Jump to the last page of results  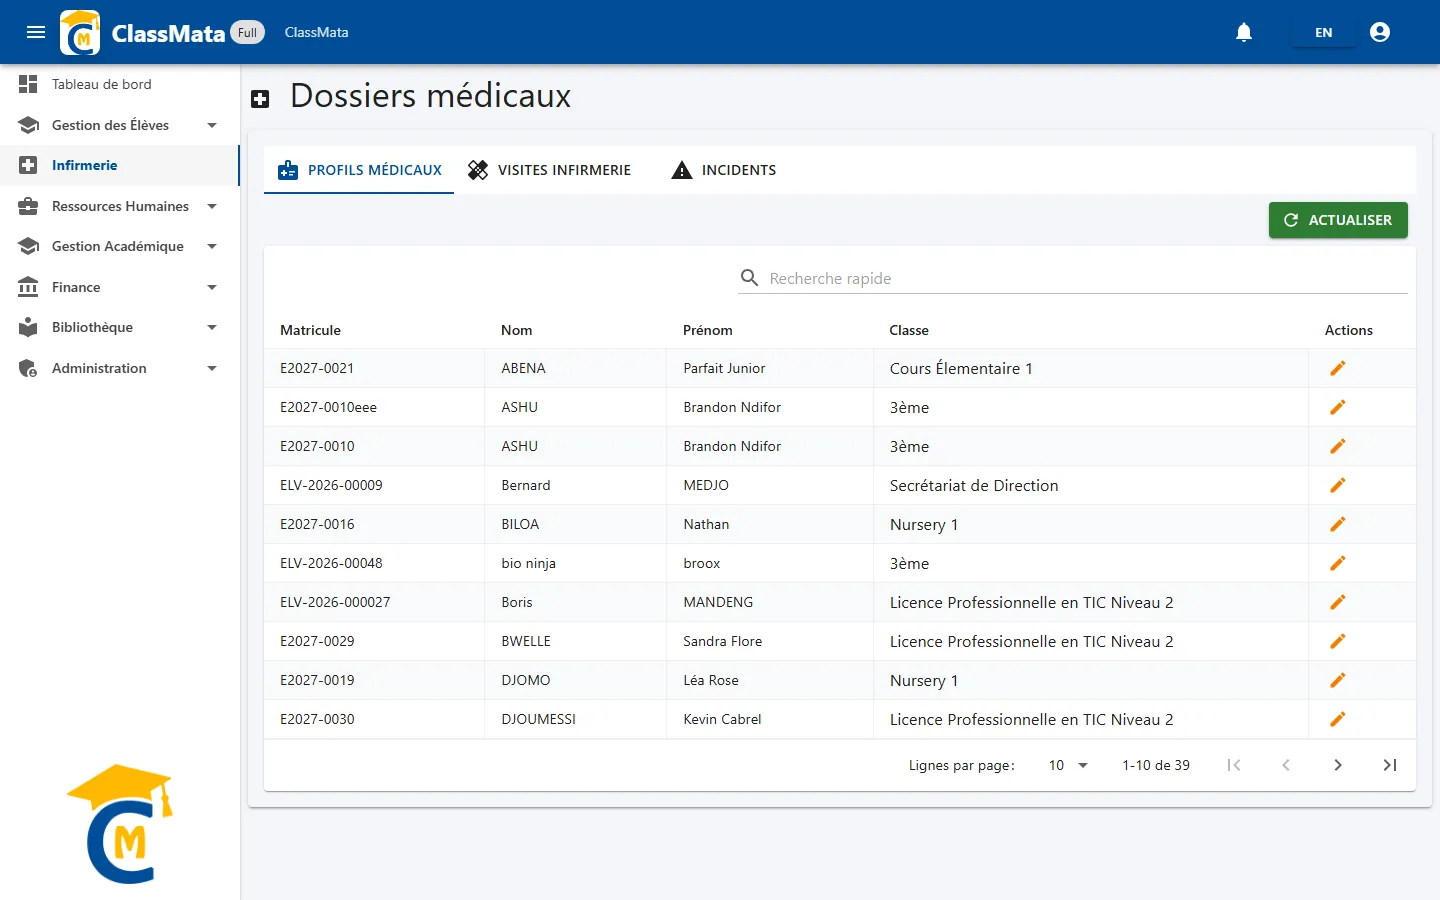click(x=1390, y=765)
